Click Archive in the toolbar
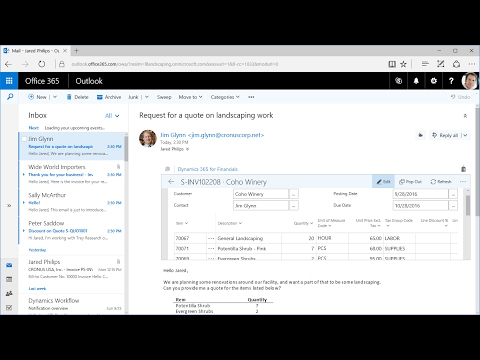 tap(109, 97)
